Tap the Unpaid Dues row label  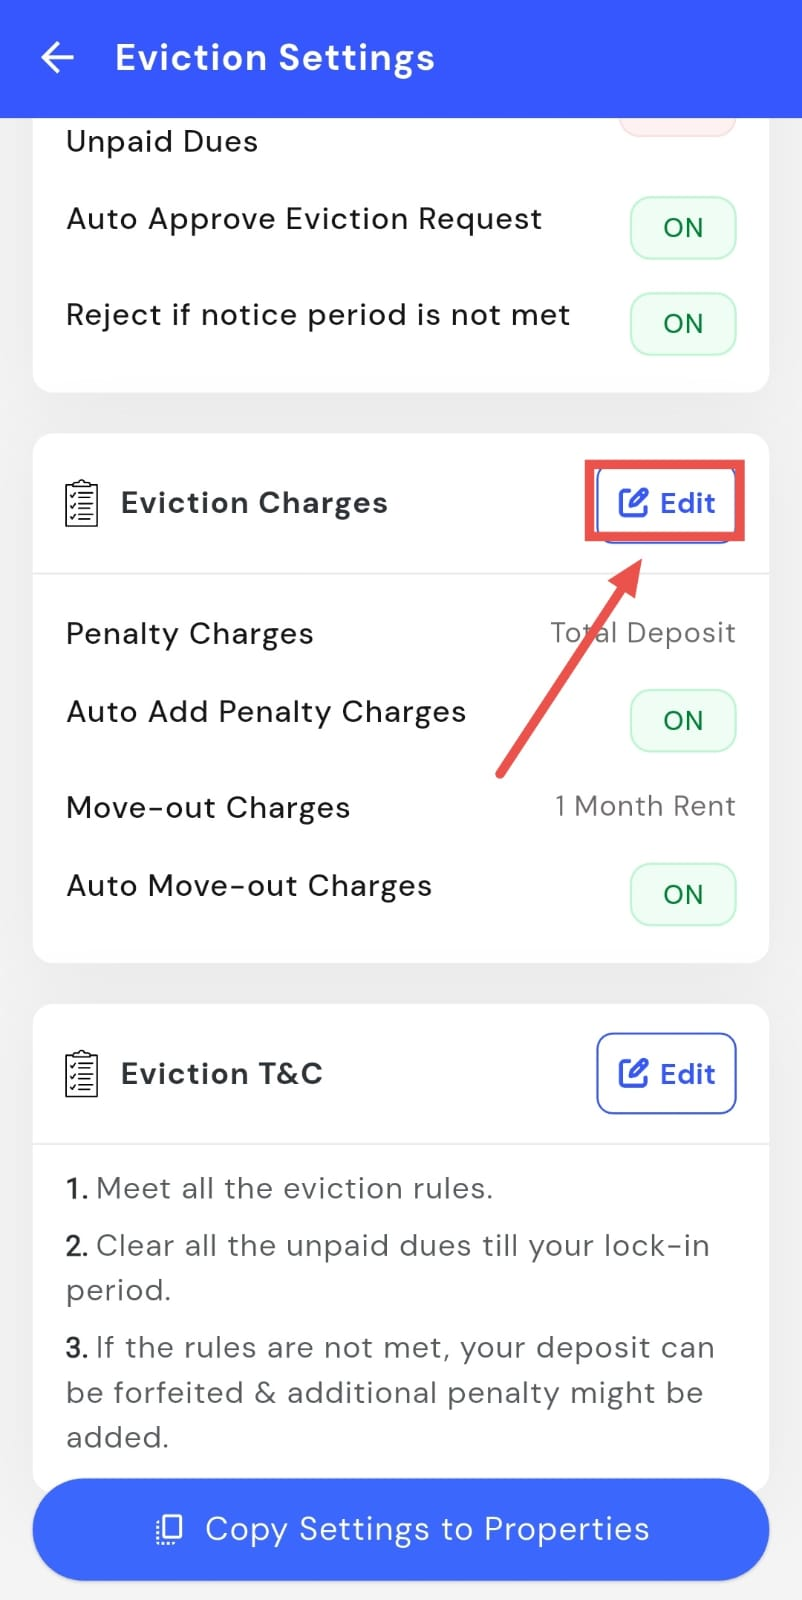tap(162, 142)
